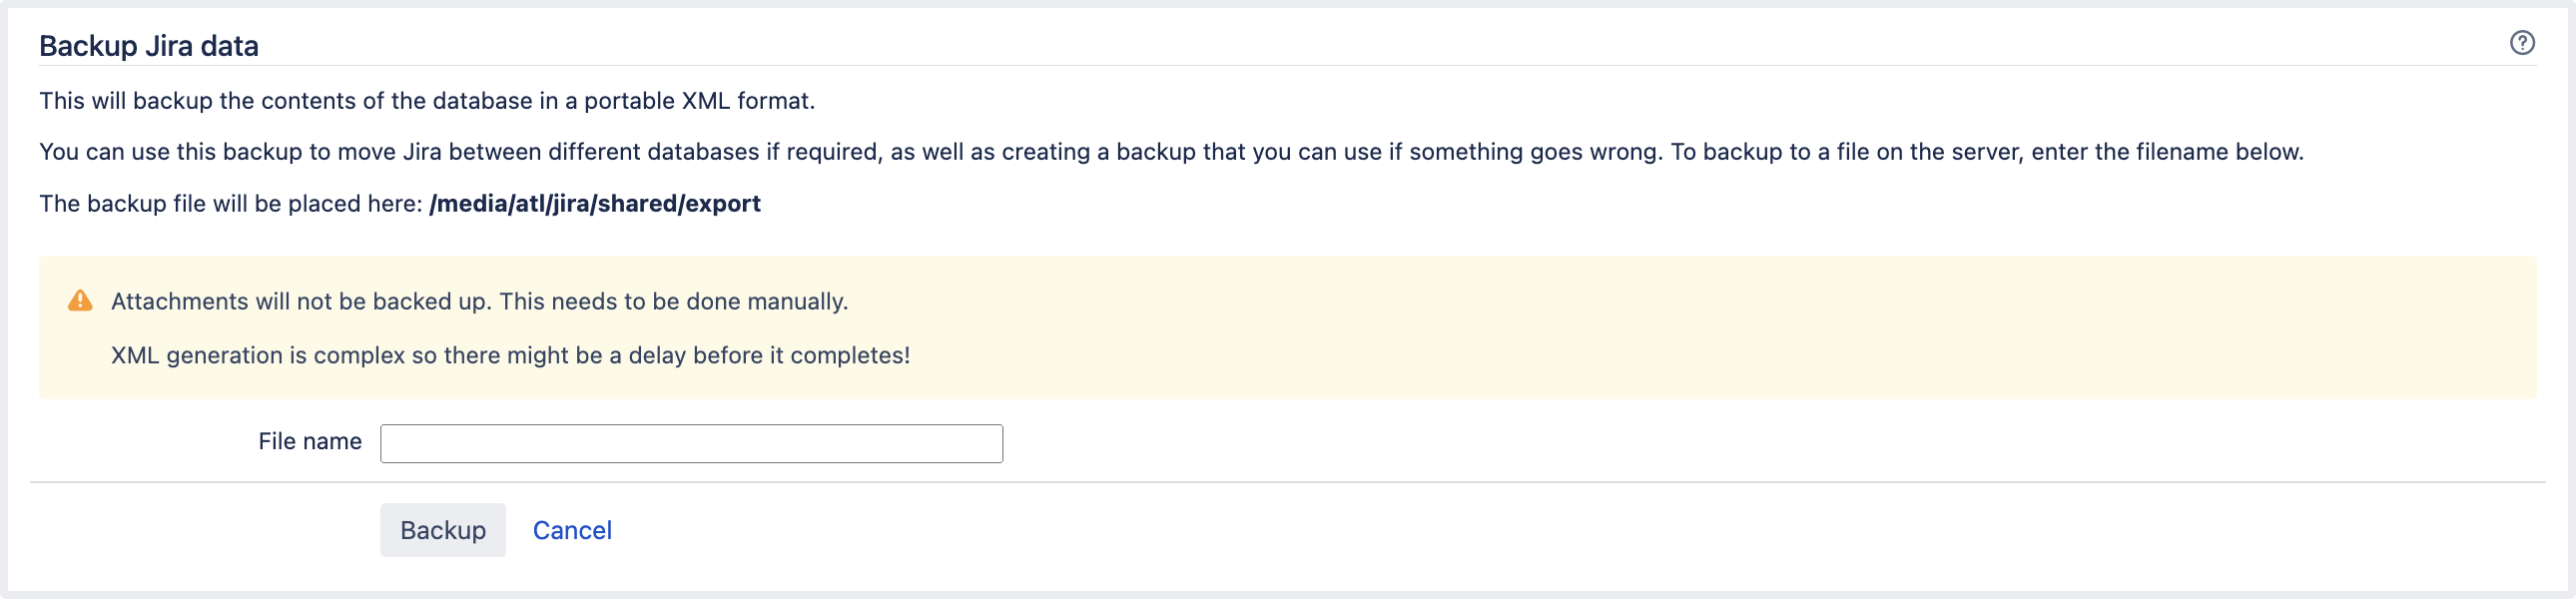Start backup by clicking Backup

click(443, 530)
